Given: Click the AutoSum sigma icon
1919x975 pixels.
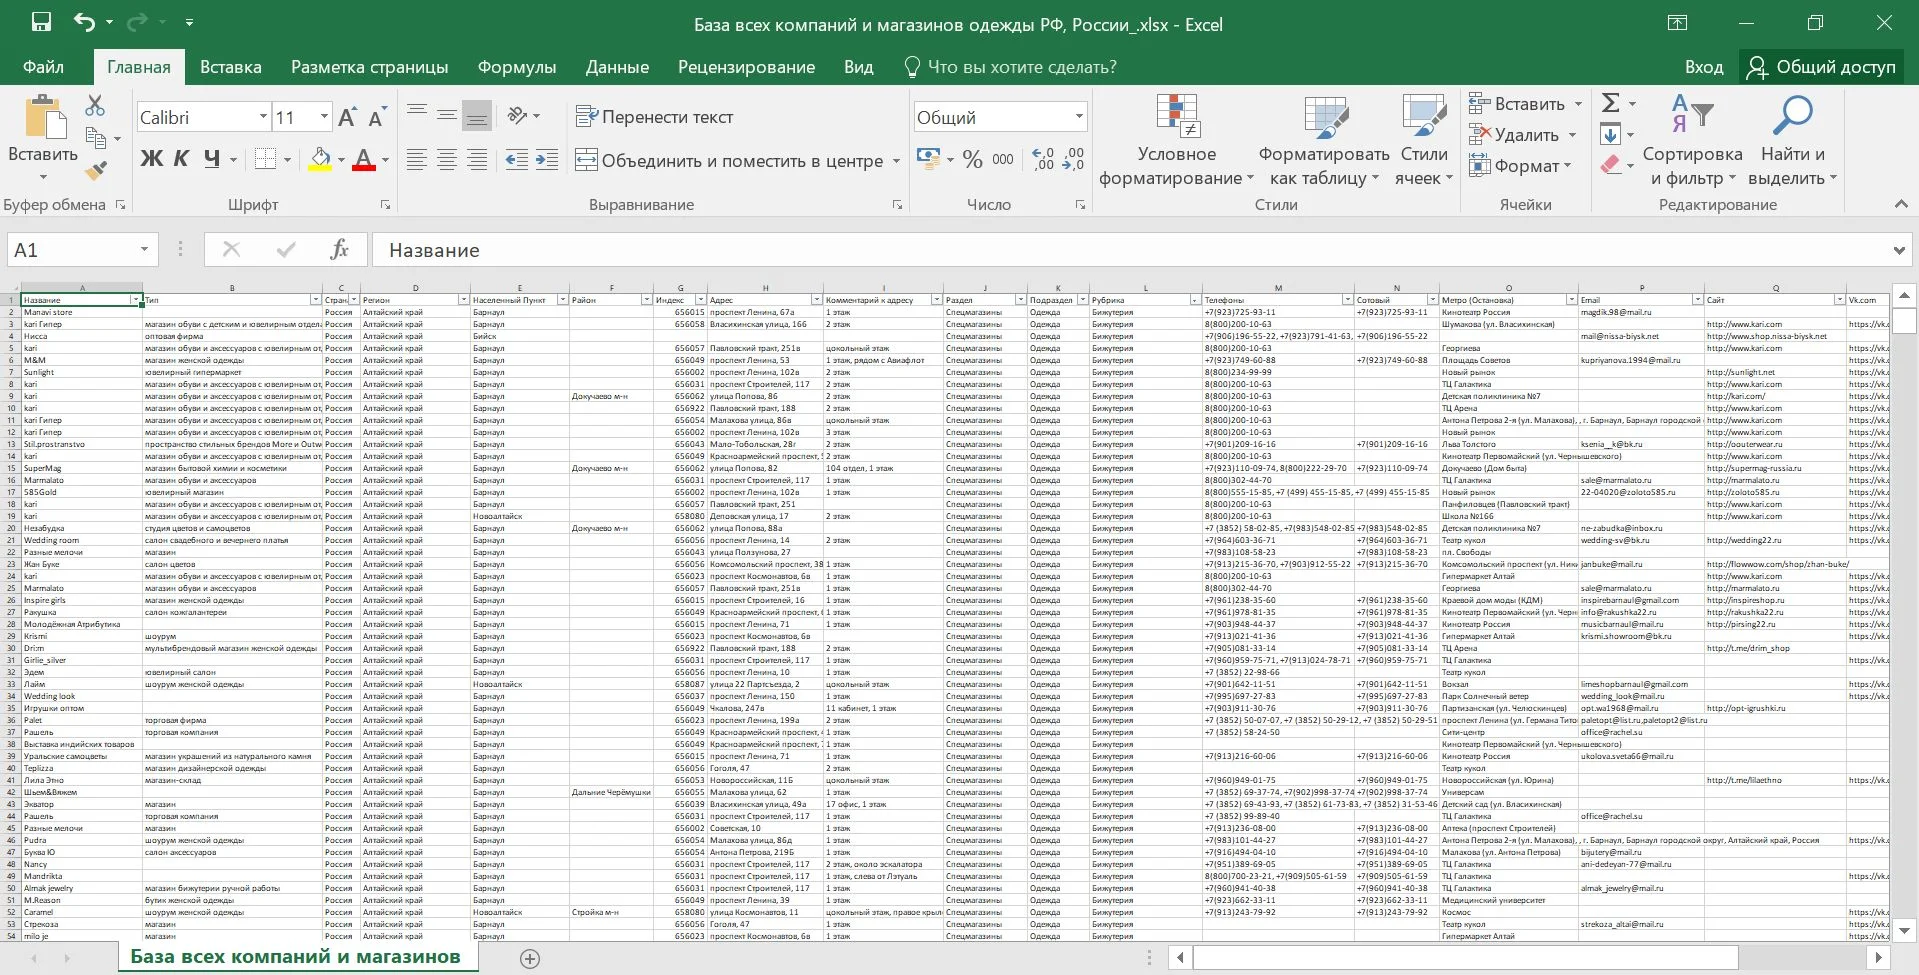Looking at the screenshot, I should [x=1610, y=103].
